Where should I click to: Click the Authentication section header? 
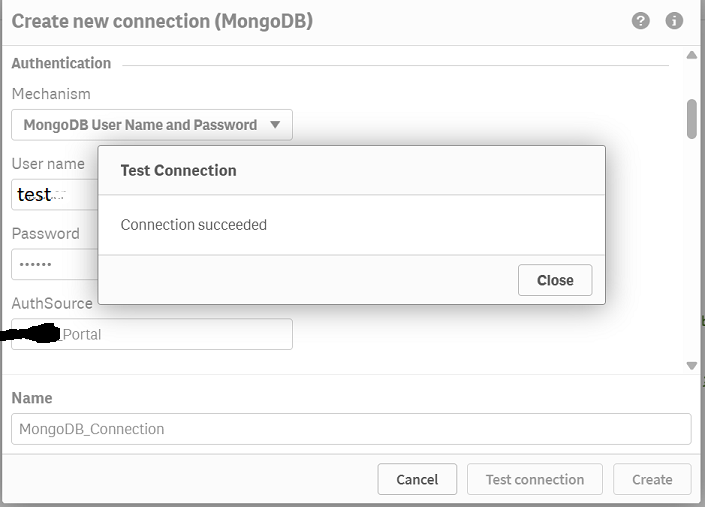click(x=61, y=63)
